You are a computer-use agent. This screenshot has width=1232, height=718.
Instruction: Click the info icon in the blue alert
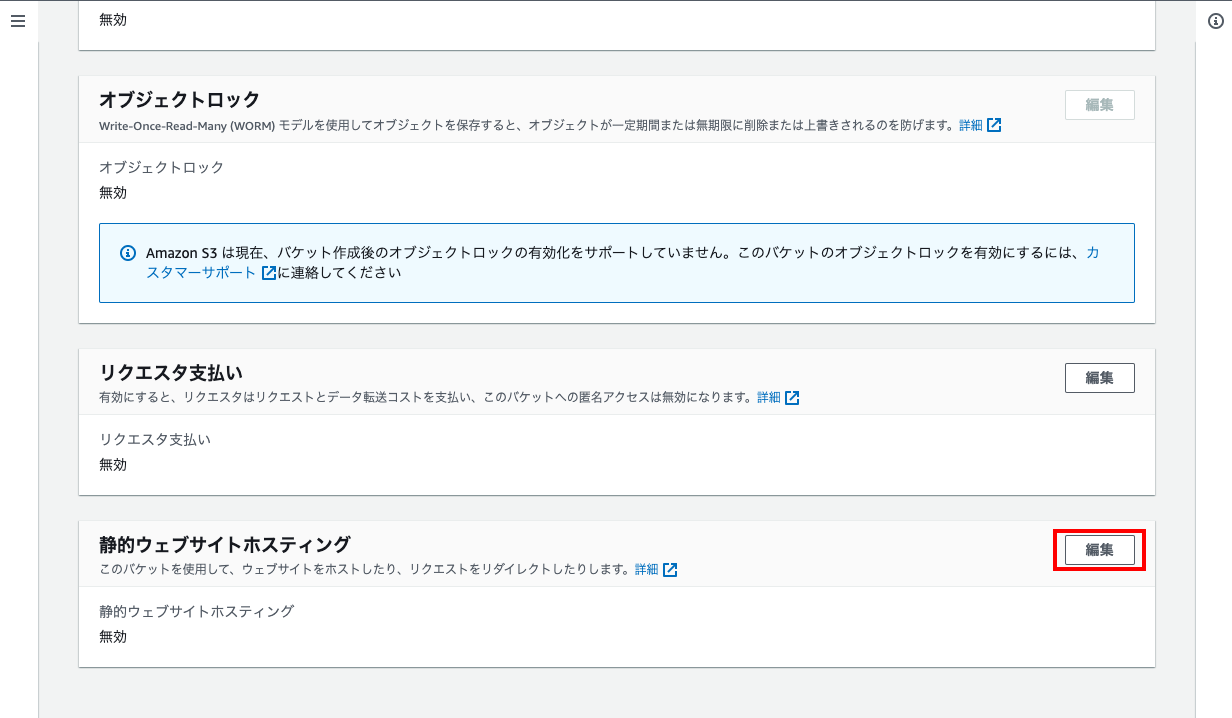coord(127,253)
